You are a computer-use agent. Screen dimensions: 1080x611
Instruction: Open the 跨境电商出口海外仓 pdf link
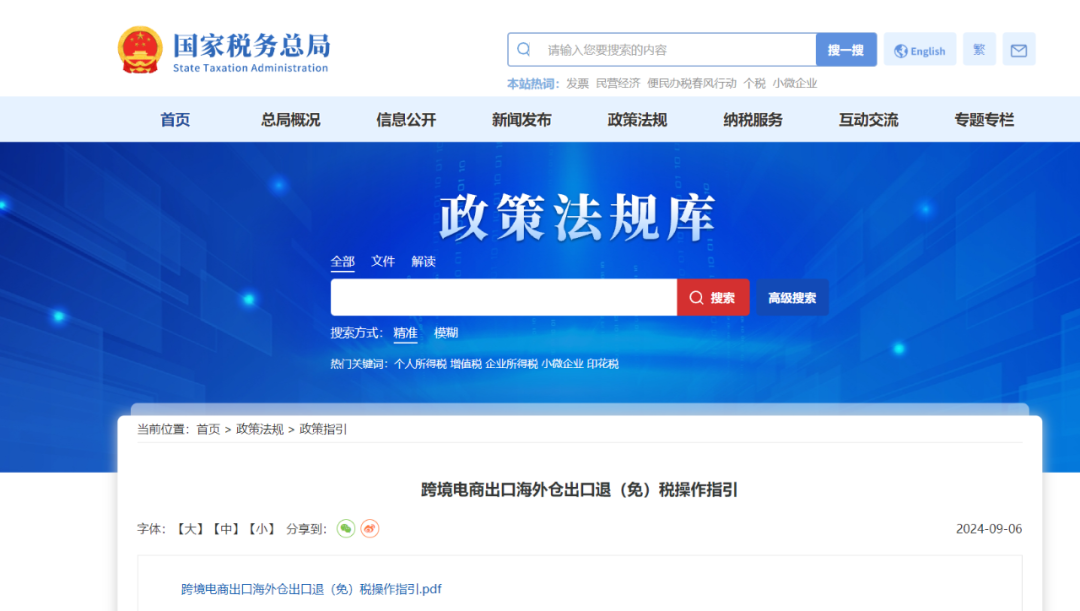pyautogui.click(x=311, y=589)
